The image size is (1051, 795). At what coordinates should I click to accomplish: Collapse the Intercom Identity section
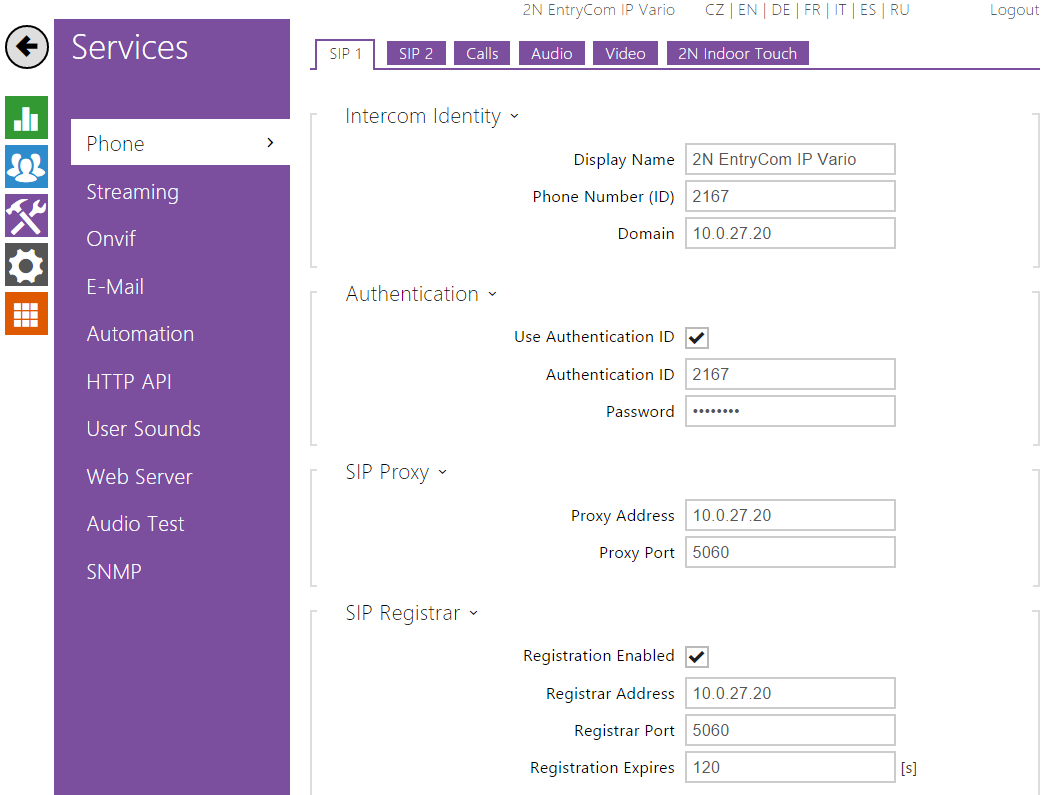point(431,117)
